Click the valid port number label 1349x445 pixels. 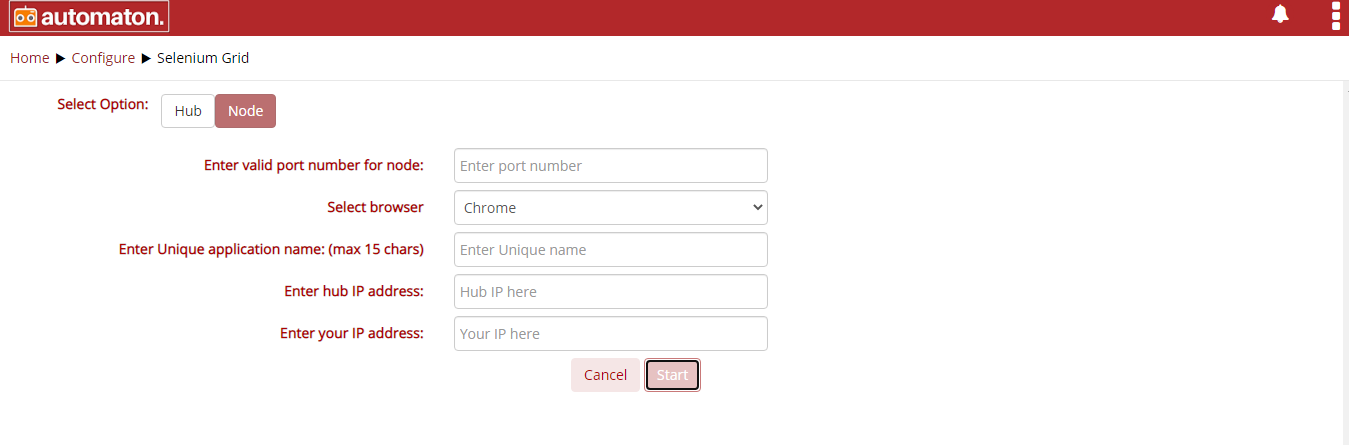pyautogui.click(x=314, y=165)
